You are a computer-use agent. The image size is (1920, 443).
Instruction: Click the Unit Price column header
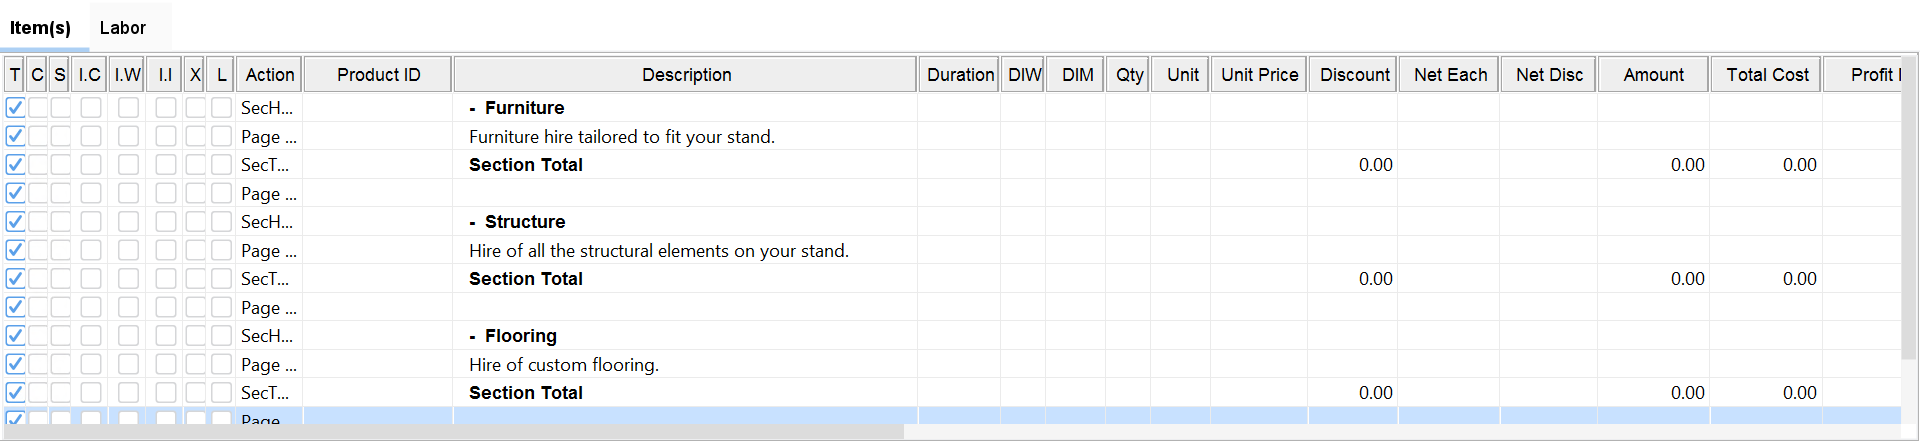click(1259, 75)
